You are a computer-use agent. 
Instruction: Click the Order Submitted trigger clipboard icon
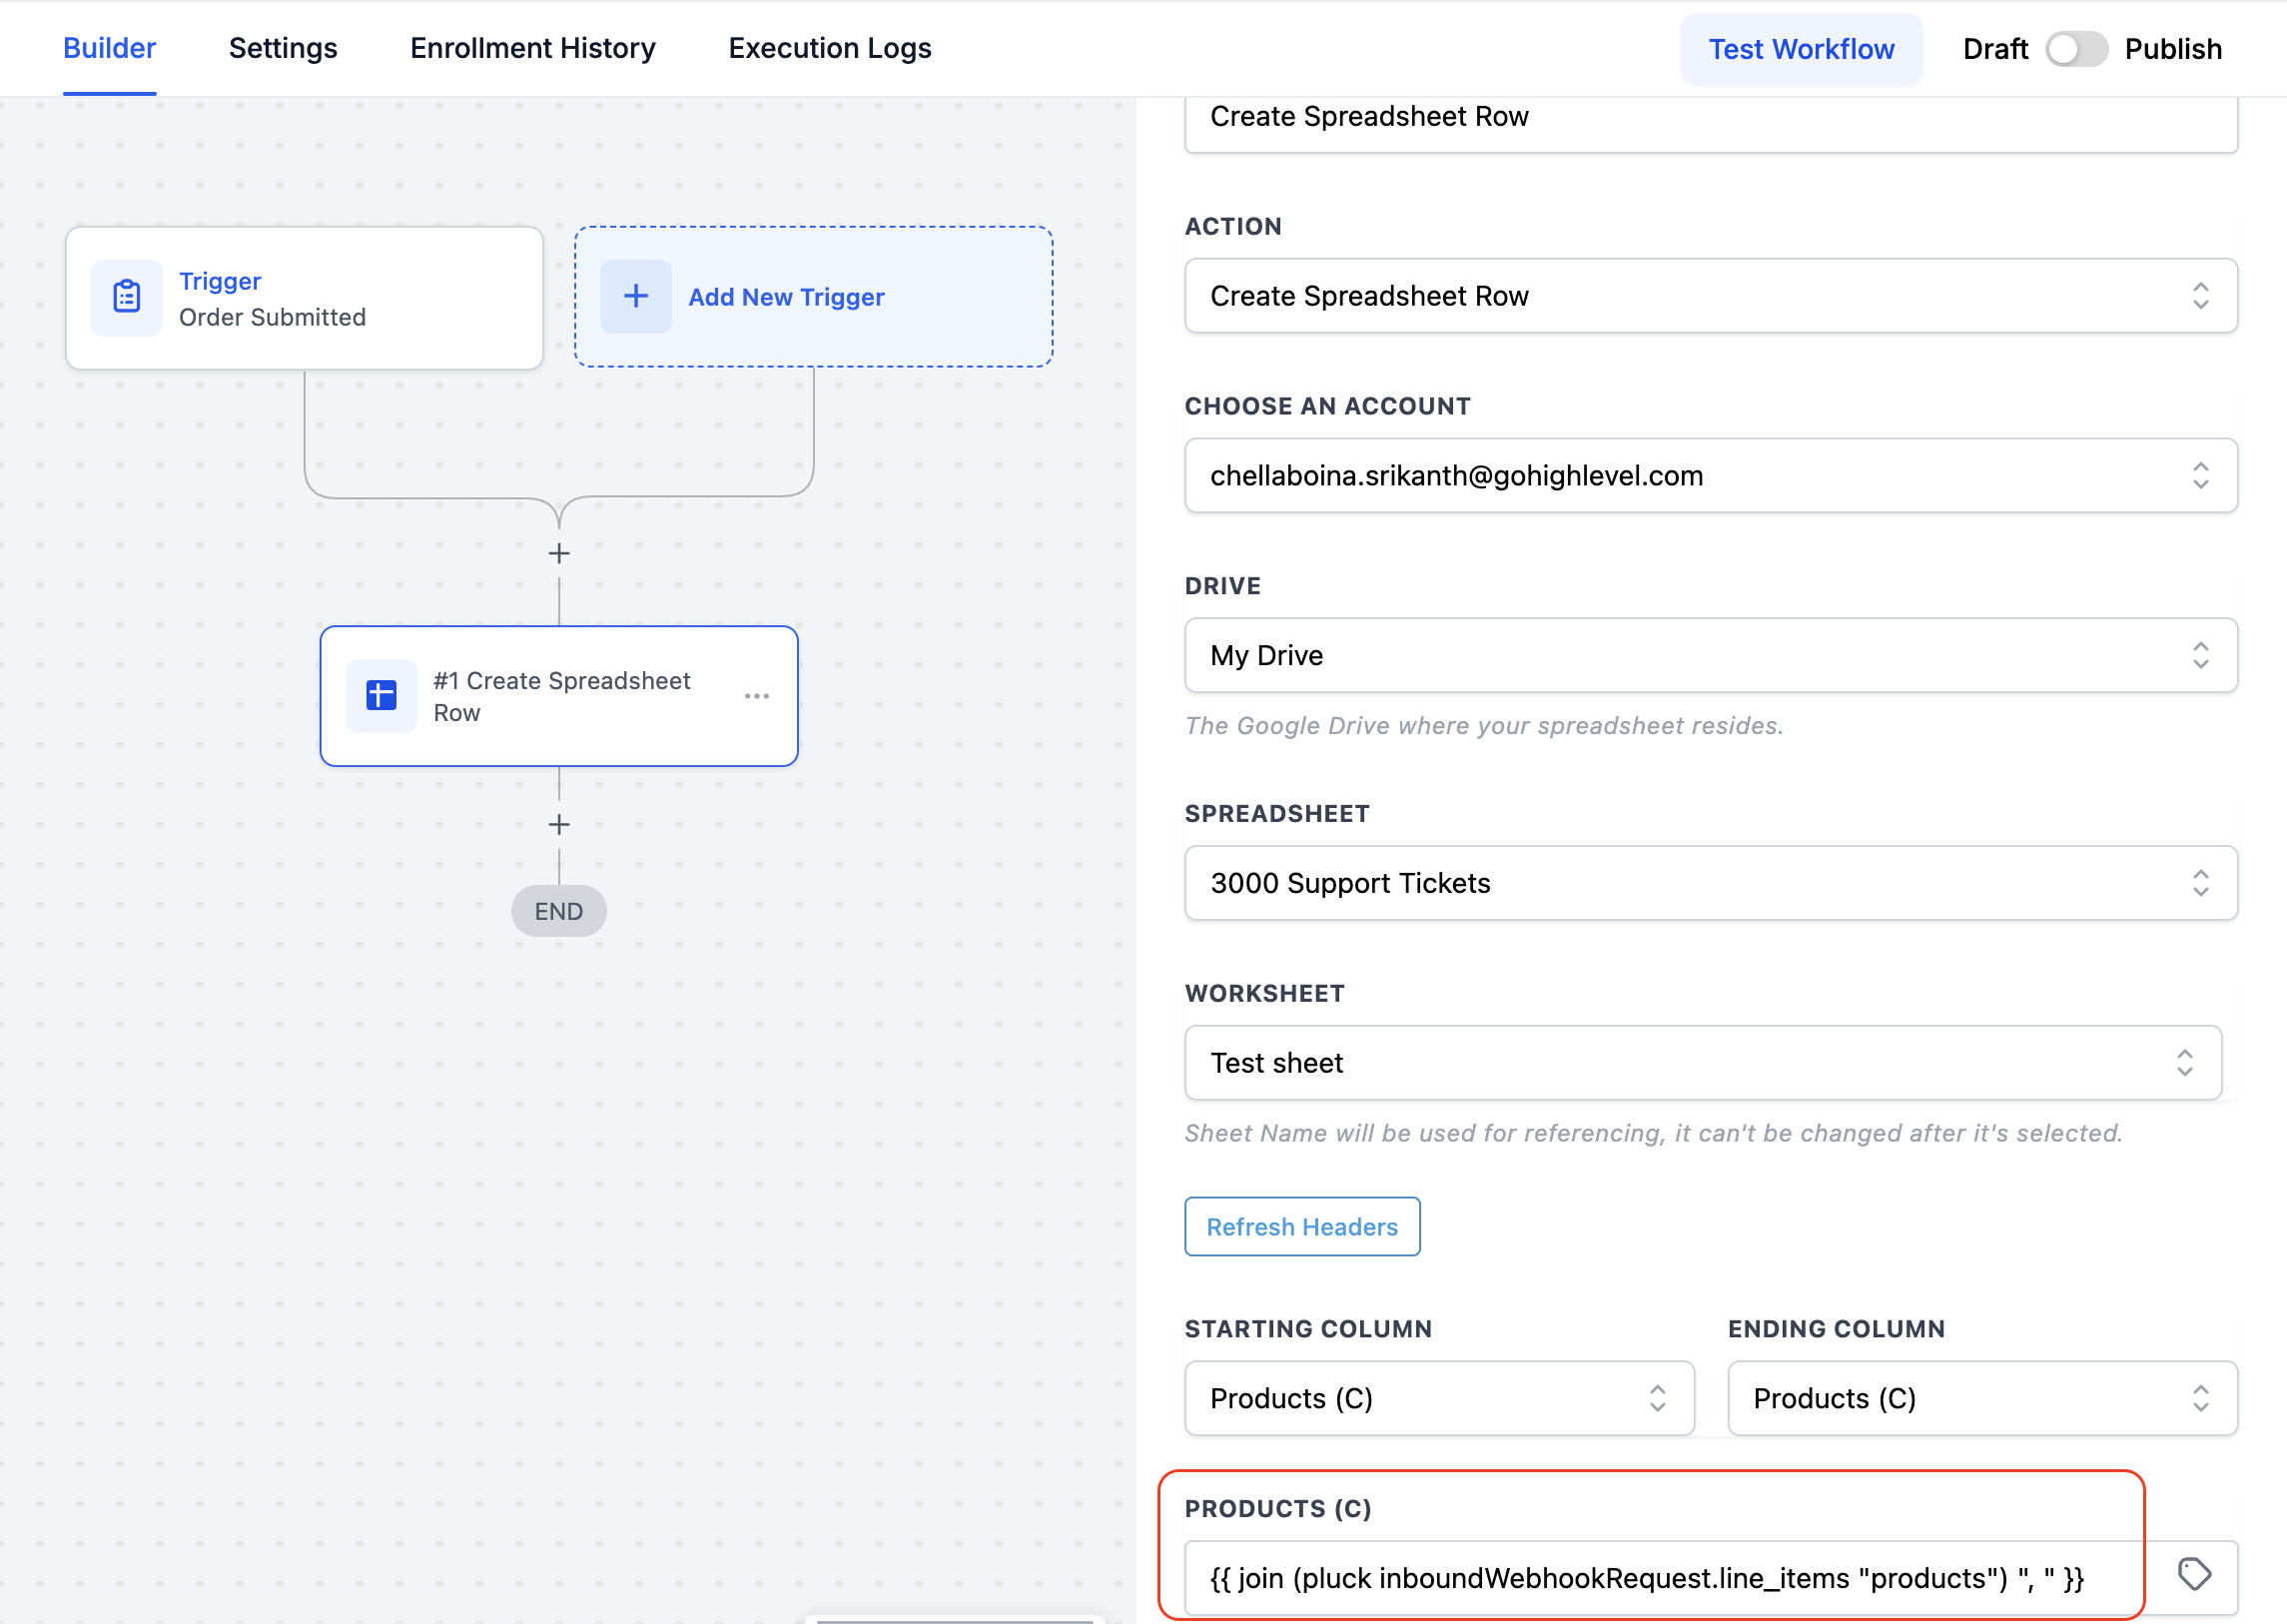pyautogui.click(x=127, y=297)
